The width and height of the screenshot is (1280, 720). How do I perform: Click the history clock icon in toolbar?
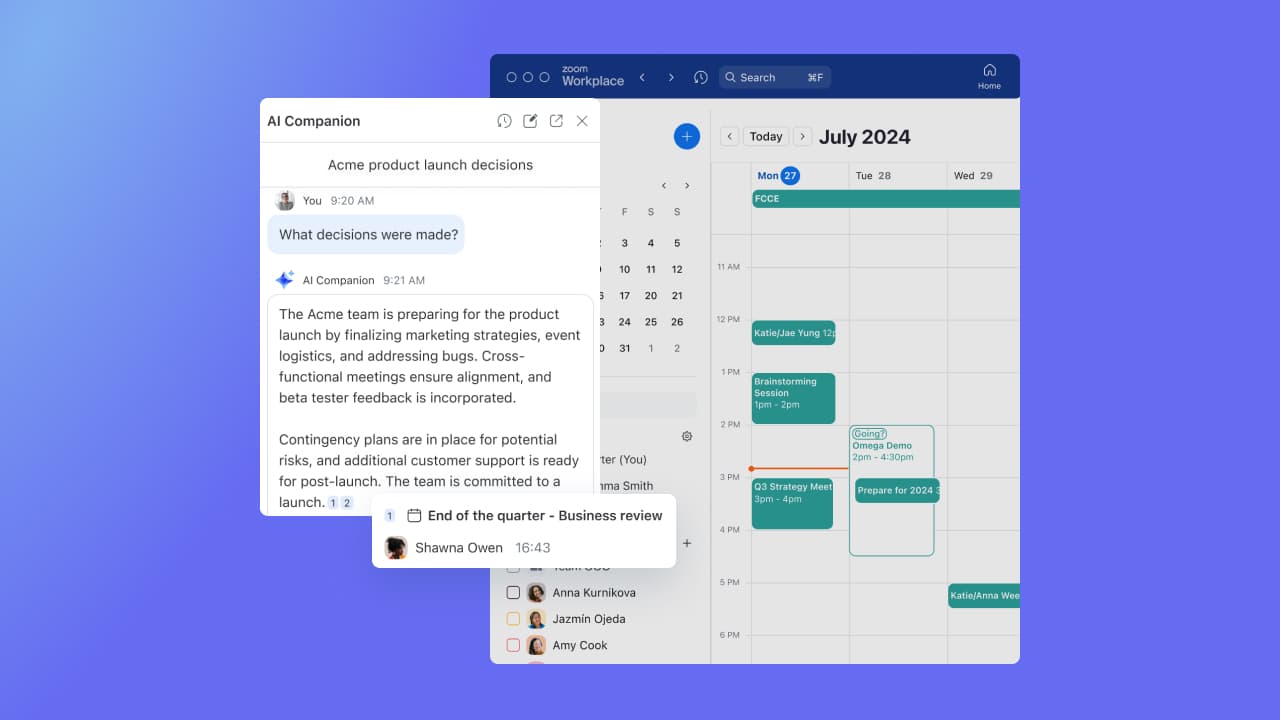[x=700, y=77]
